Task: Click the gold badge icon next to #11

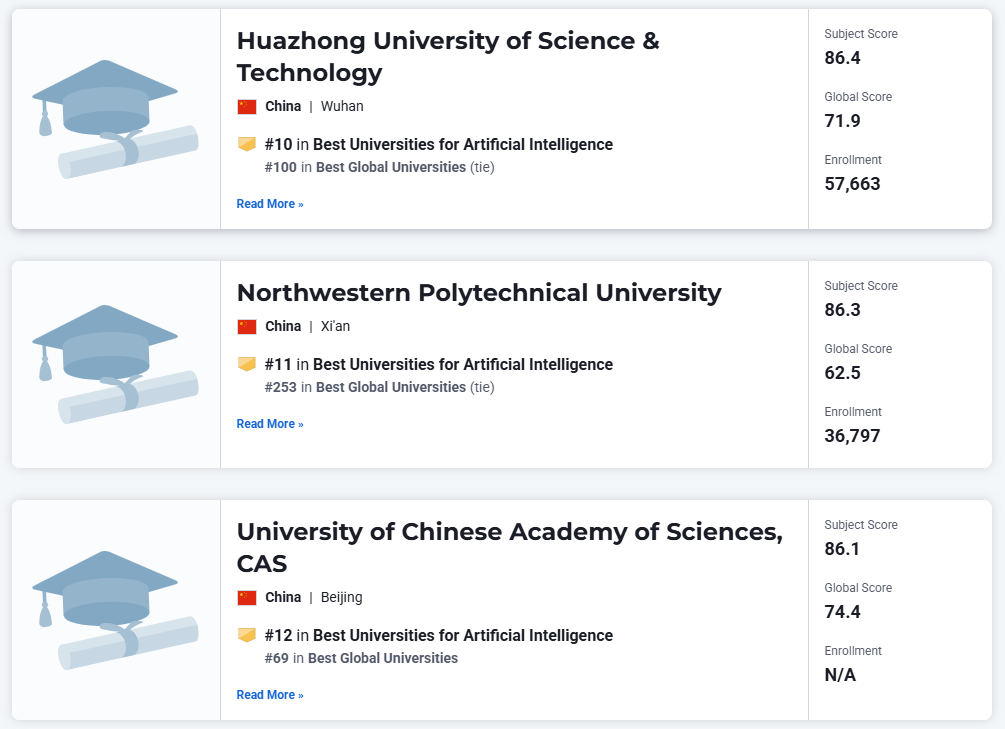Action: pos(247,364)
